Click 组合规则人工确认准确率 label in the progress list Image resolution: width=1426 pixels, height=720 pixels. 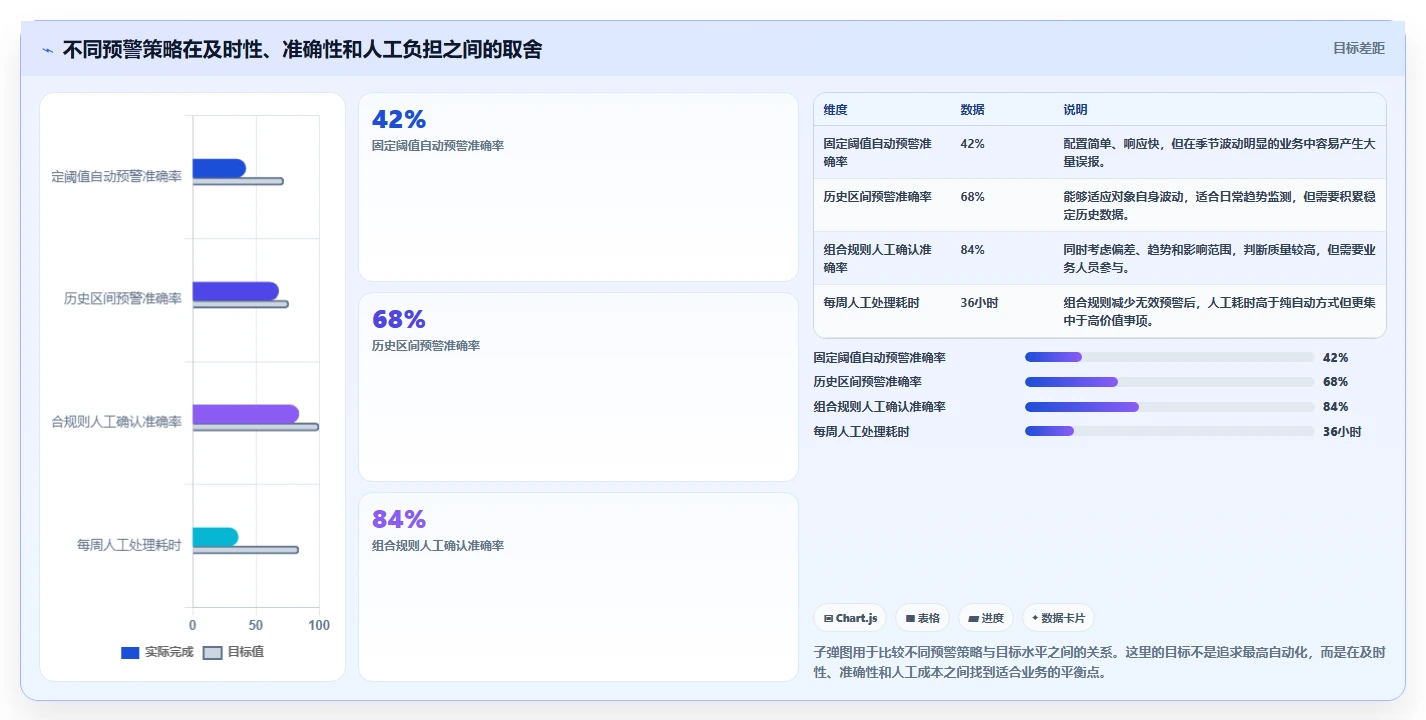880,407
